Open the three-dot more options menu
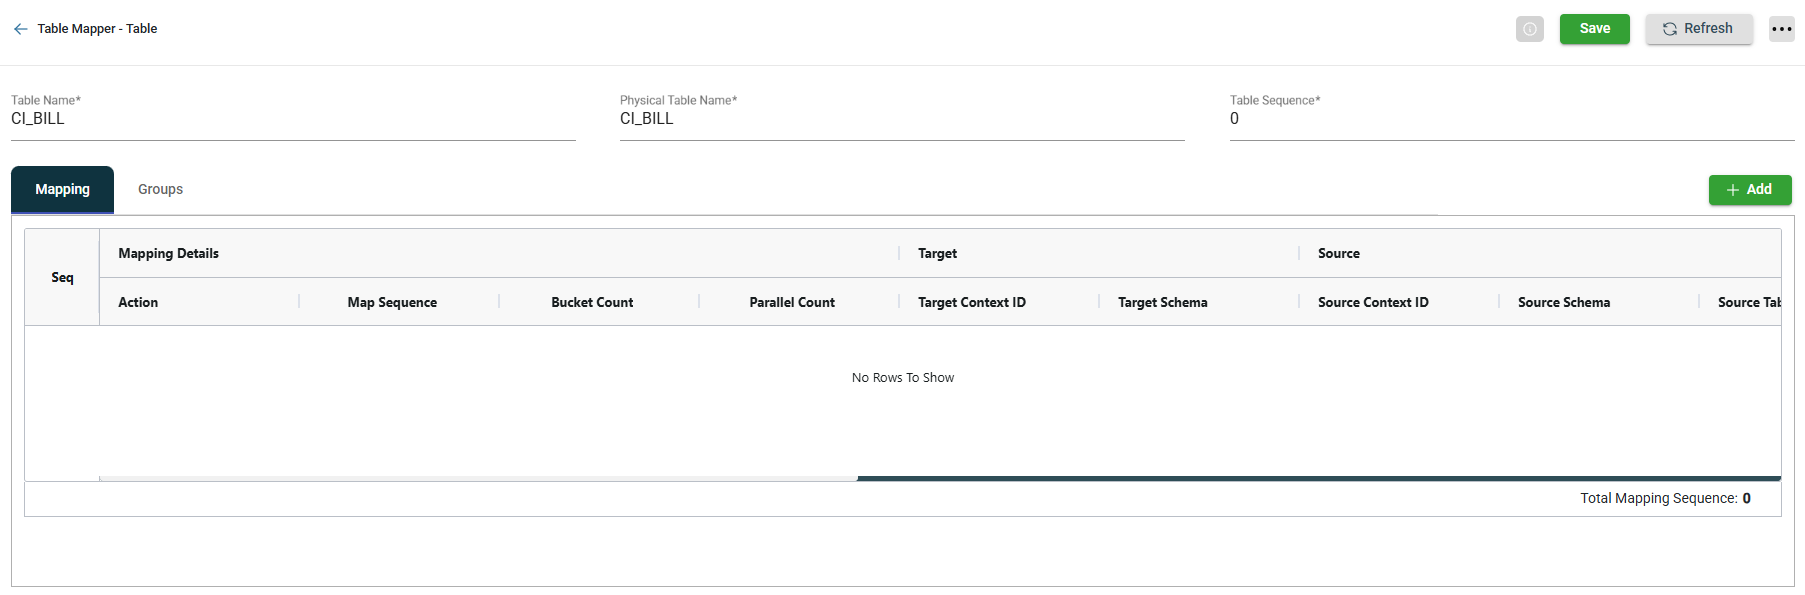 [1781, 29]
